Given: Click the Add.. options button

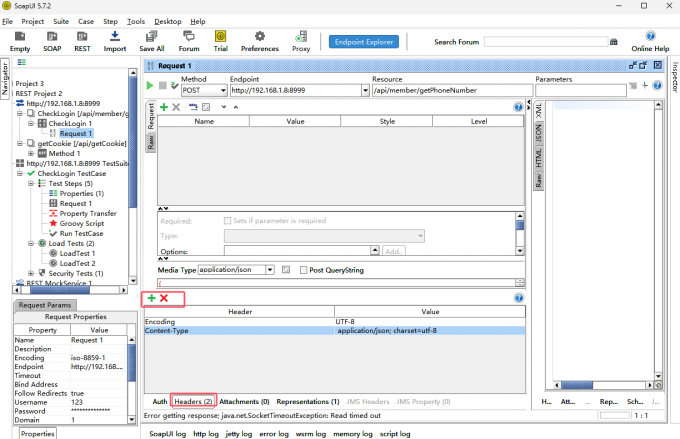Looking at the screenshot, I should pyautogui.click(x=394, y=251).
